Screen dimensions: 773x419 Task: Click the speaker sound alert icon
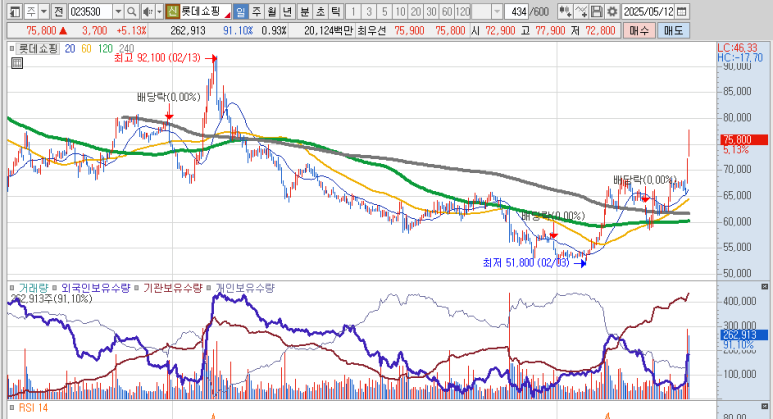[147, 11]
